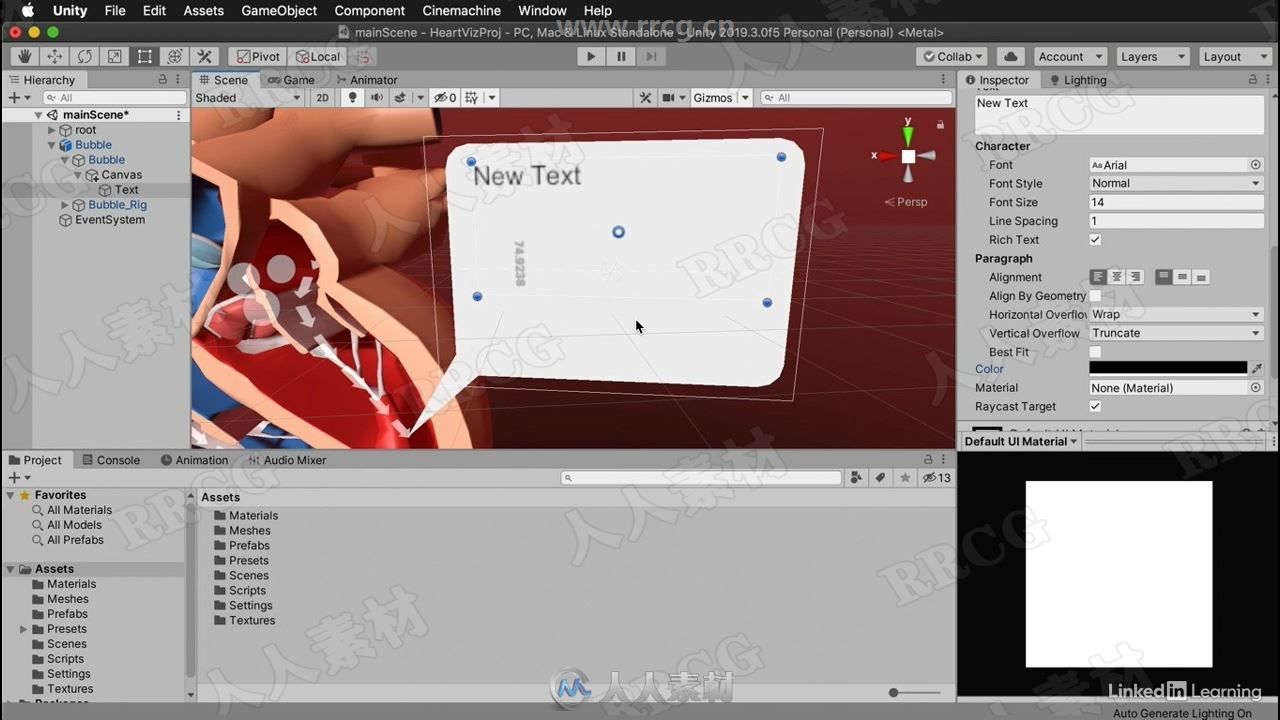Toggle scene lighting bulb icon
Image resolution: width=1280 pixels, height=720 pixels.
pos(351,98)
